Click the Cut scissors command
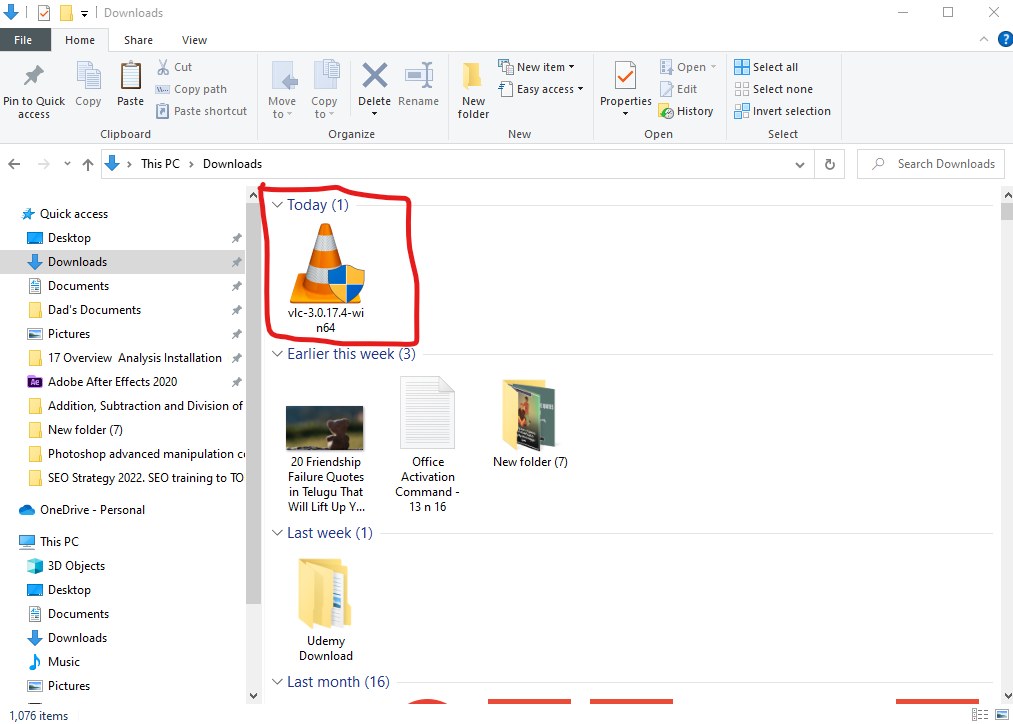 pos(175,67)
